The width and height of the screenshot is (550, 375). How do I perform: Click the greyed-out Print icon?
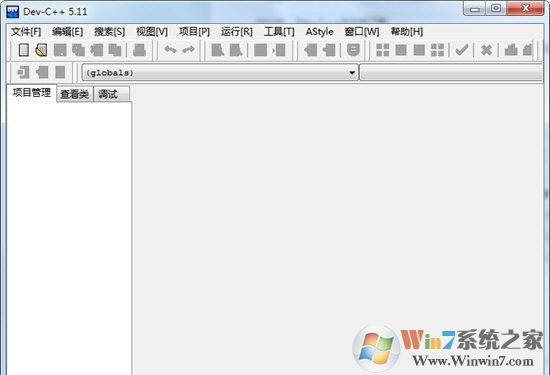139,50
